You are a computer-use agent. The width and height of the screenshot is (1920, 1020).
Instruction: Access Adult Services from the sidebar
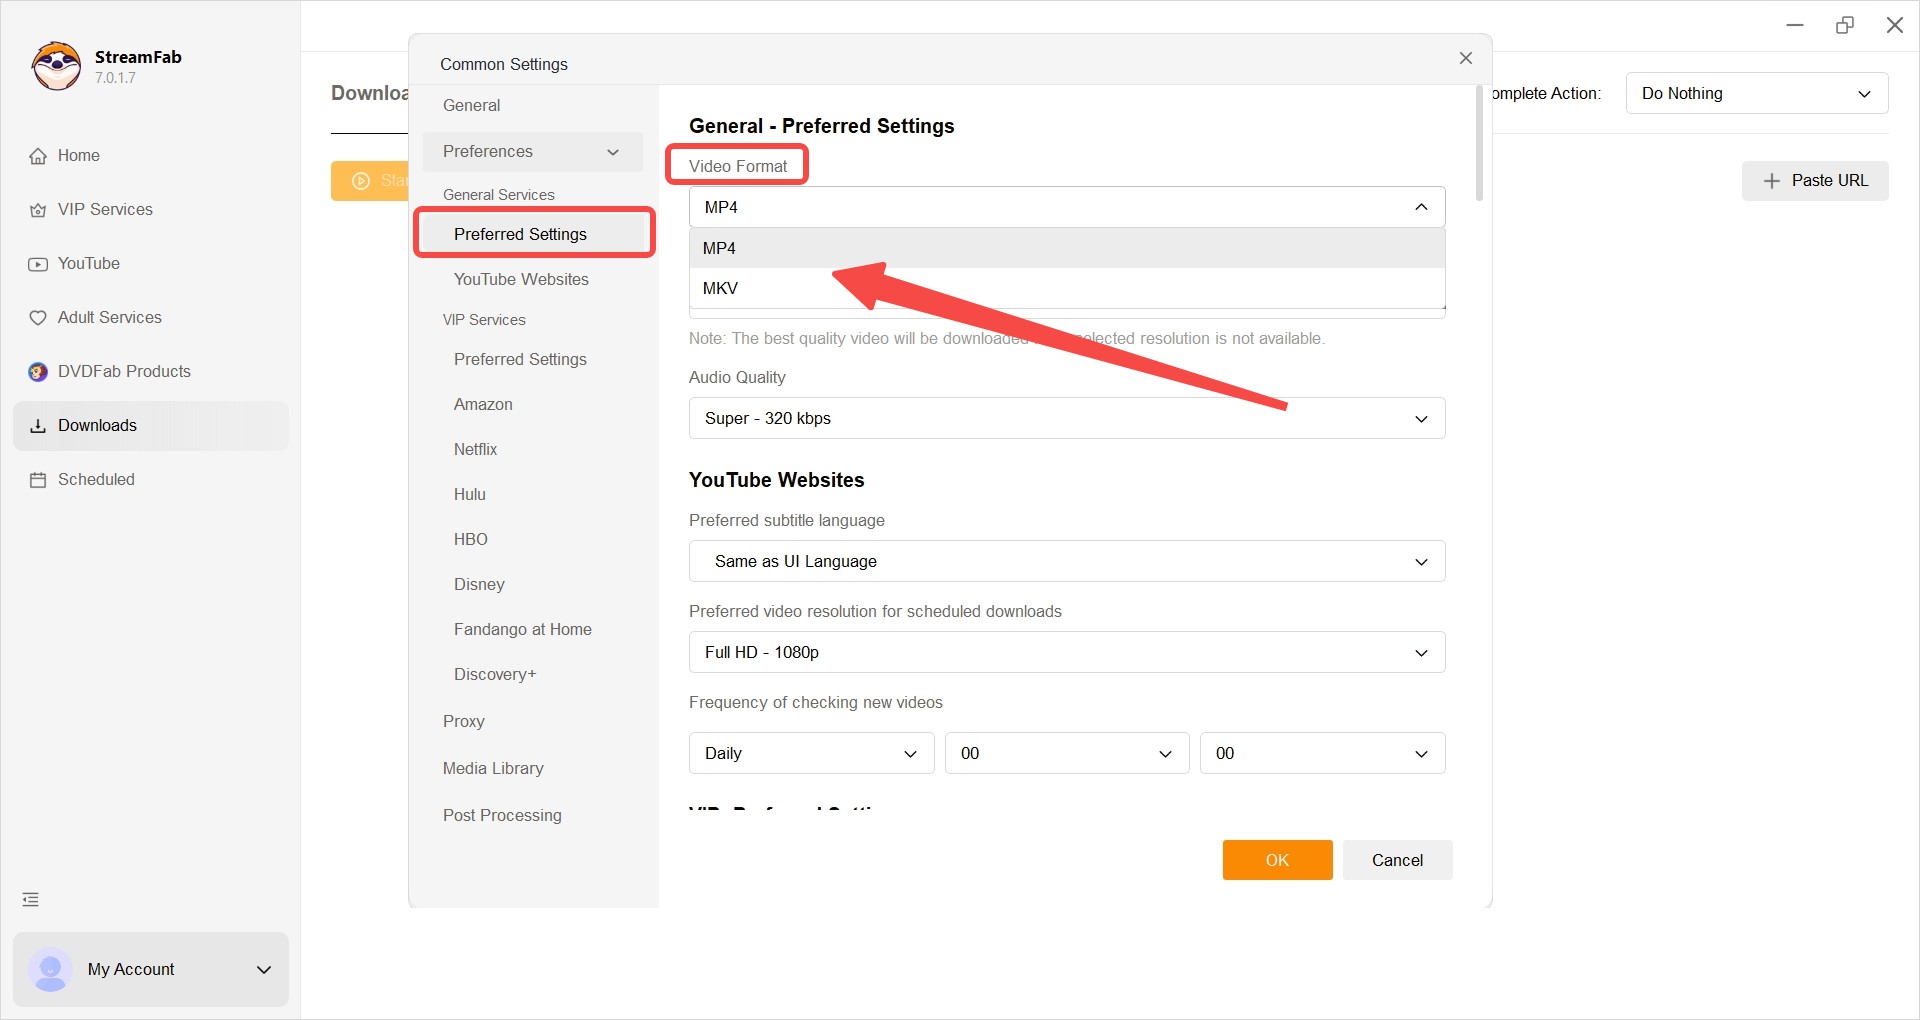tap(109, 317)
